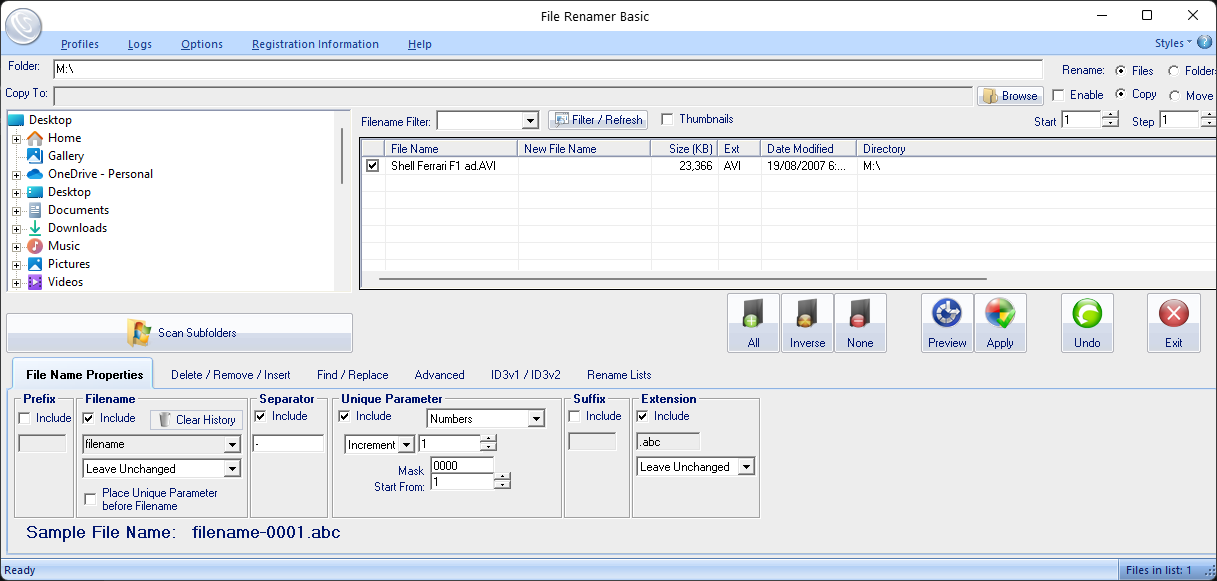The width and height of the screenshot is (1217, 581).
Task: Switch to the ID3v1 / ID3v2 tab
Action: point(526,375)
